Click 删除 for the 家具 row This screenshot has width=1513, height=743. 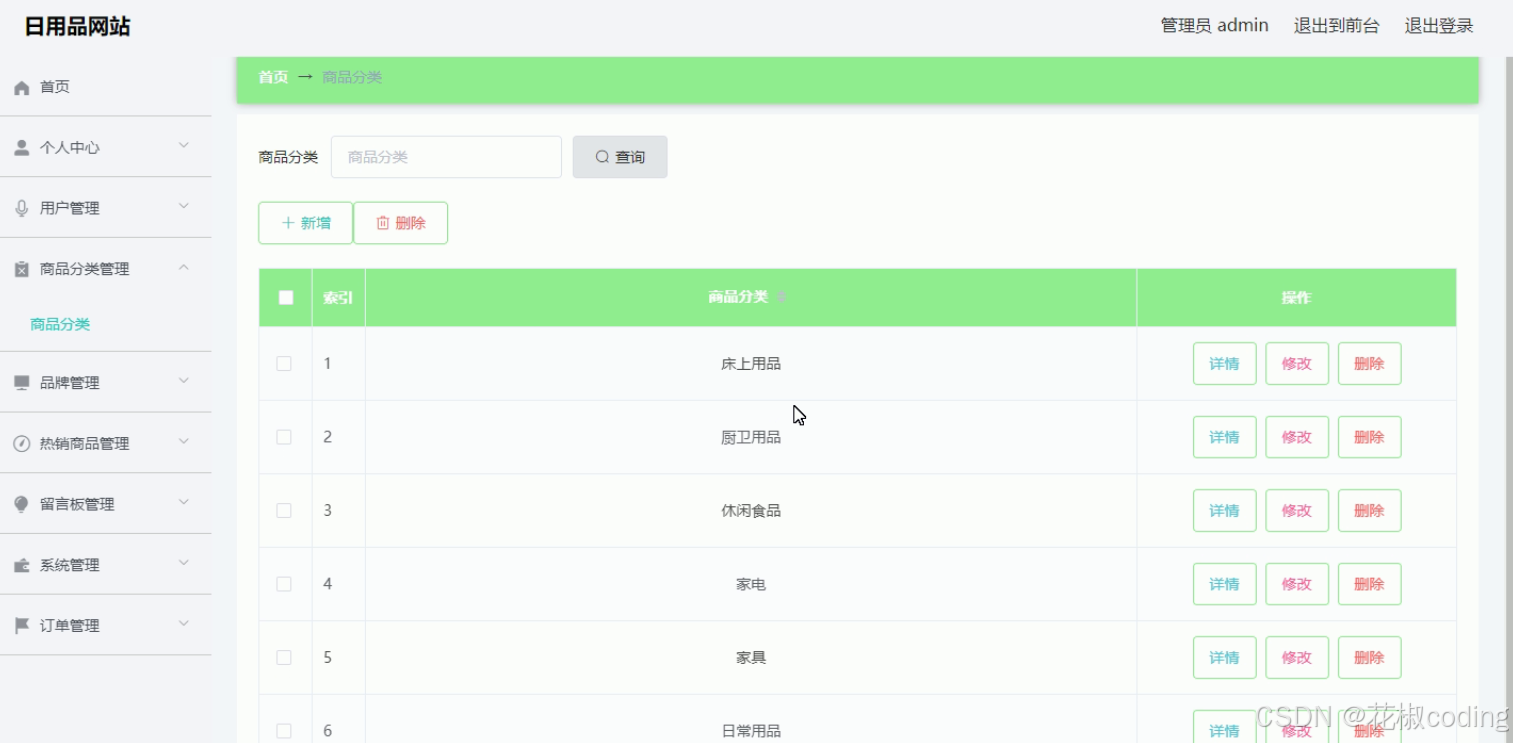coord(1369,657)
